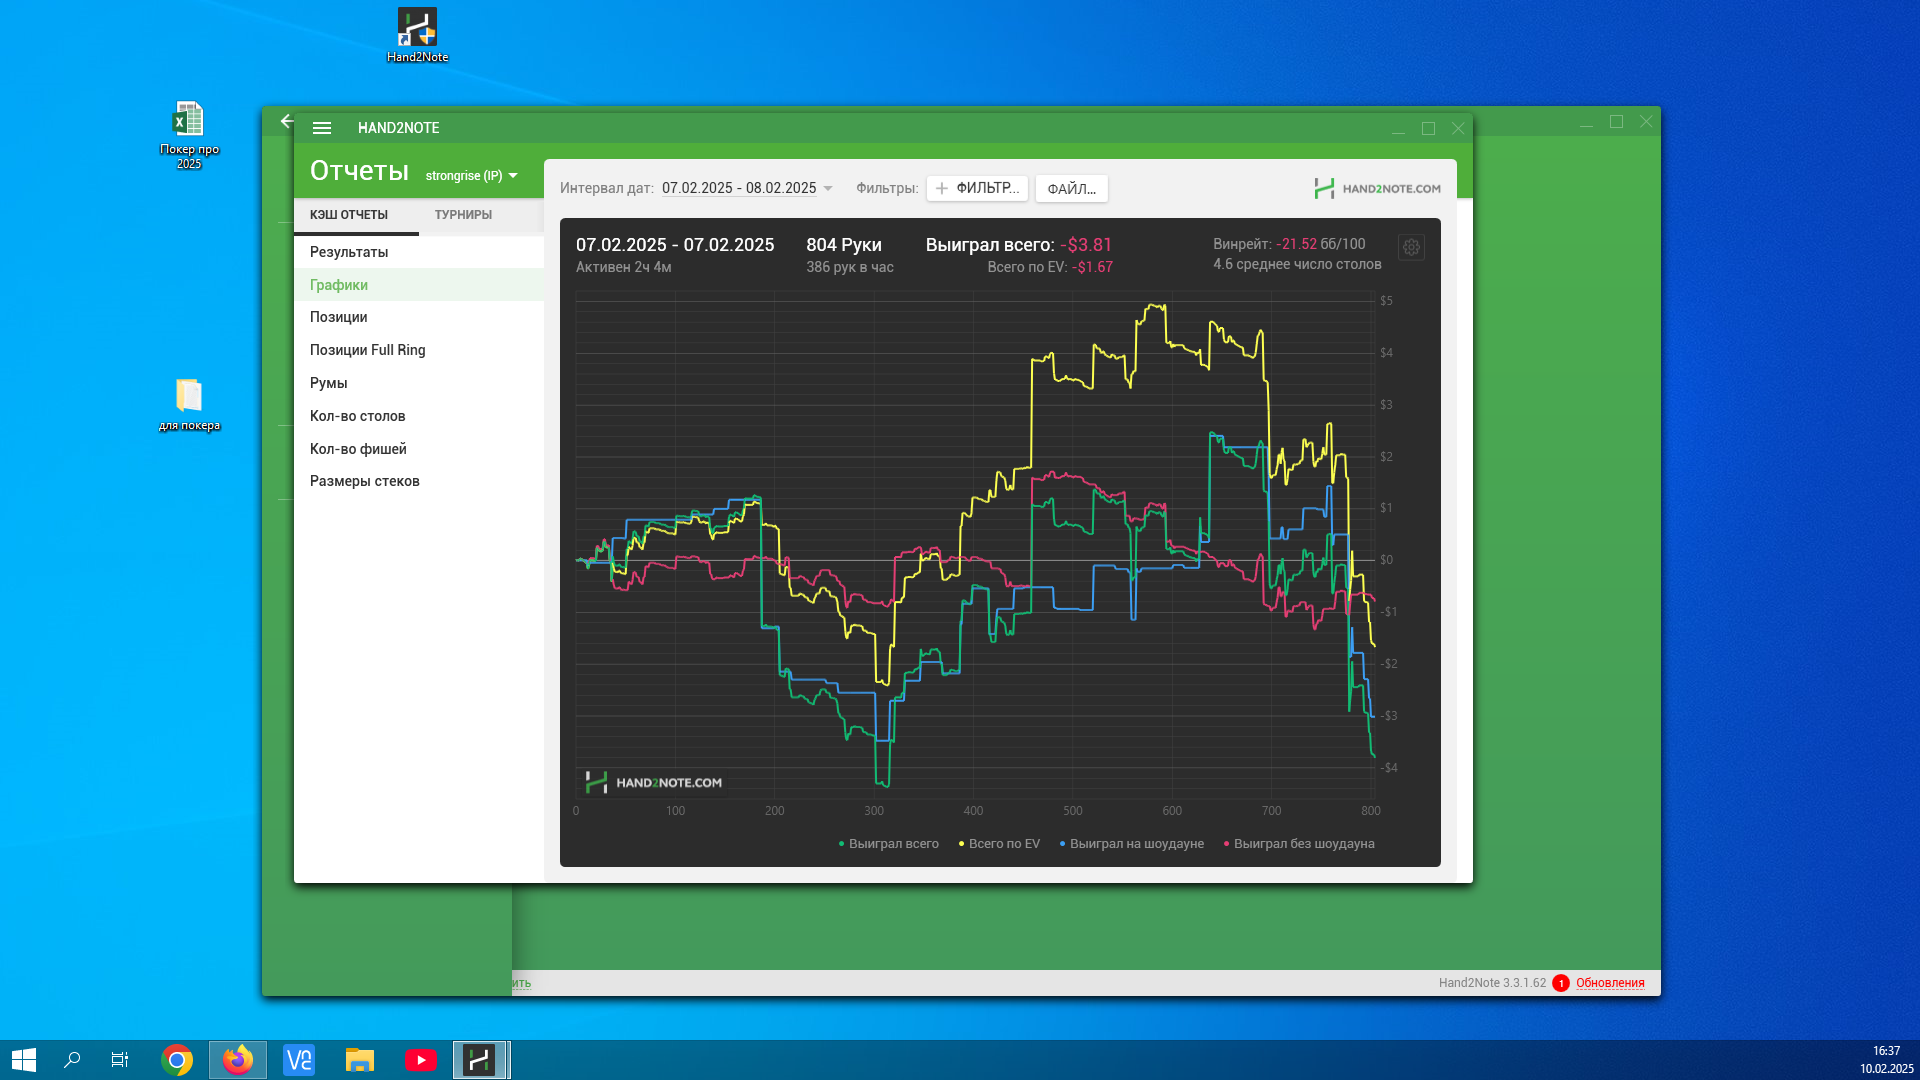The width and height of the screenshot is (1920, 1080).
Task: Click the 'Отчеты' heading
Action: coord(359,171)
